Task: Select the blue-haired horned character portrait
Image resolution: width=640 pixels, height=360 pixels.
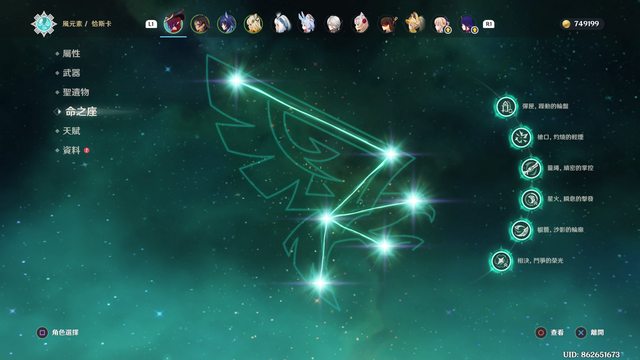Action: (x=227, y=23)
